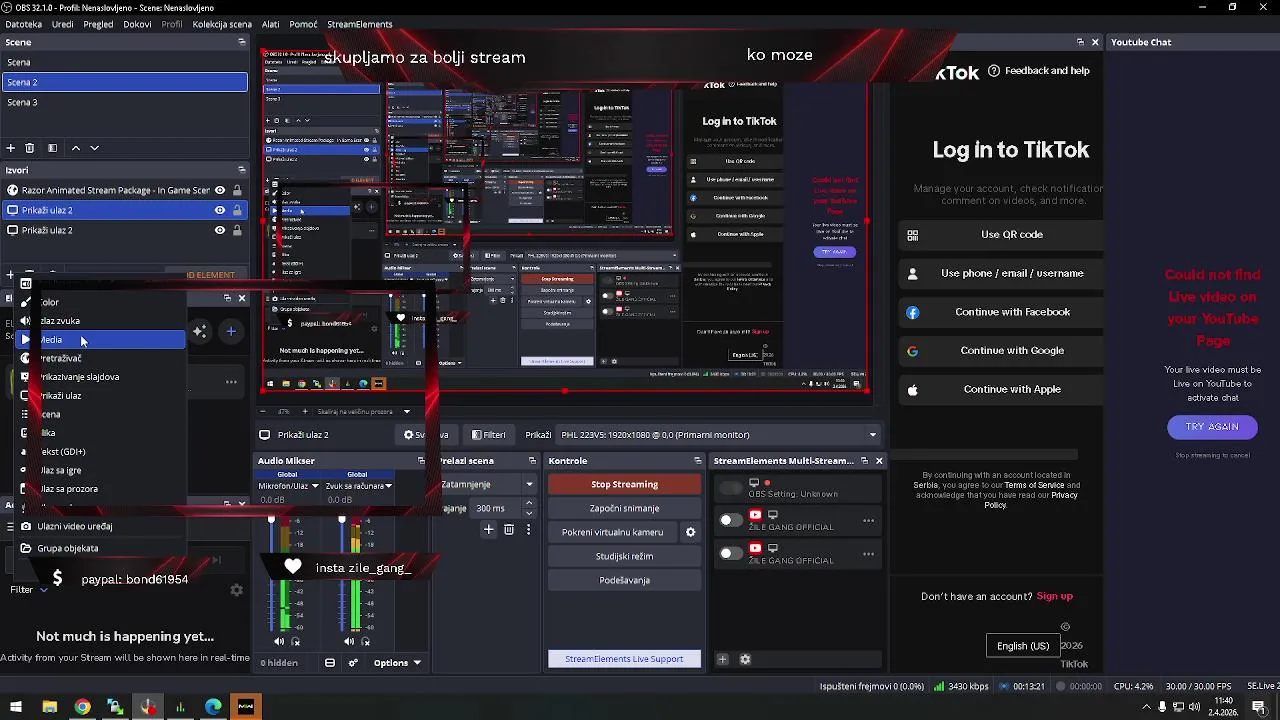Toggle the OBS Setting: Unknown stream switch
Screen dimensions: 1280x720
[x=731, y=488]
